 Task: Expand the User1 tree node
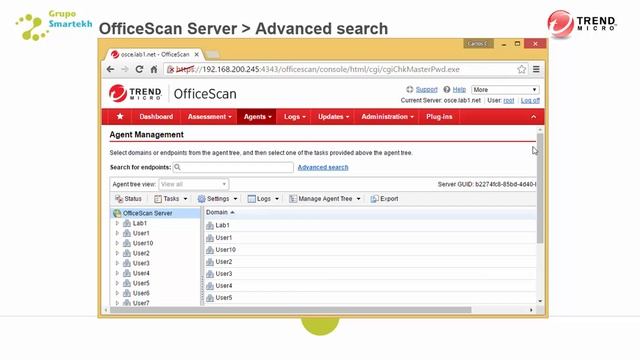click(117, 233)
